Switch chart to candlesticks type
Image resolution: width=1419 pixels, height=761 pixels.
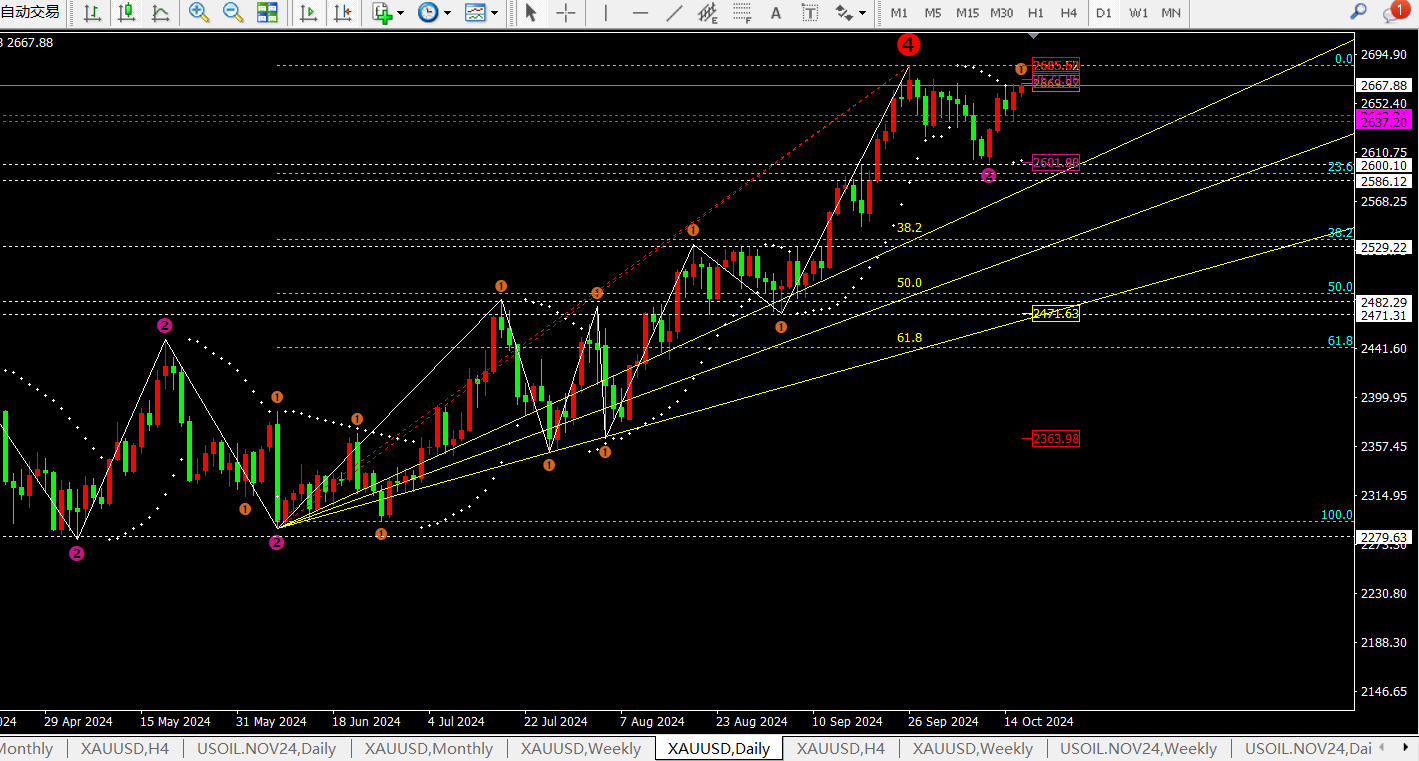tap(126, 13)
